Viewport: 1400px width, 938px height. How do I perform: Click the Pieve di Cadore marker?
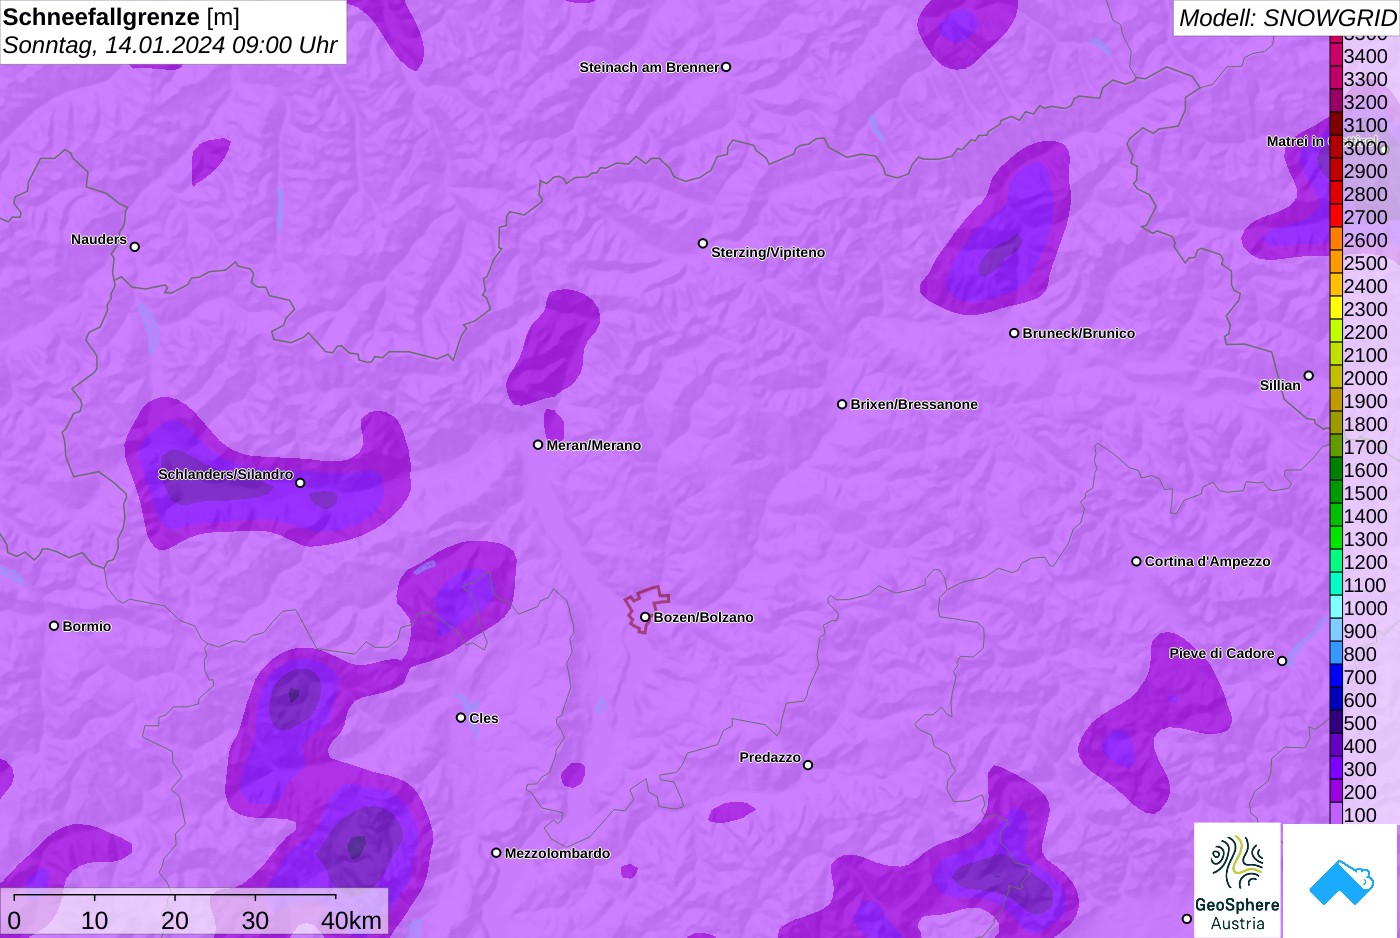(1282, 660)
